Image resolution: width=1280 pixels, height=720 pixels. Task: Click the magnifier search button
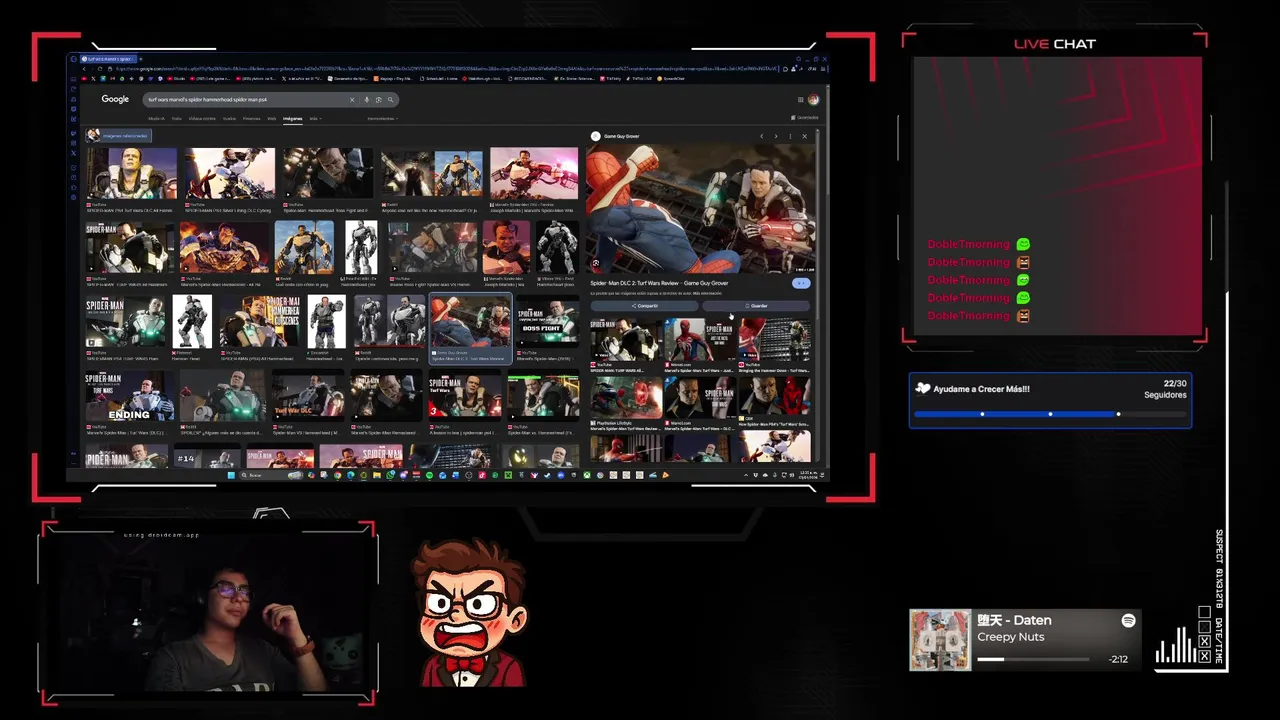[x=391, y=99]
